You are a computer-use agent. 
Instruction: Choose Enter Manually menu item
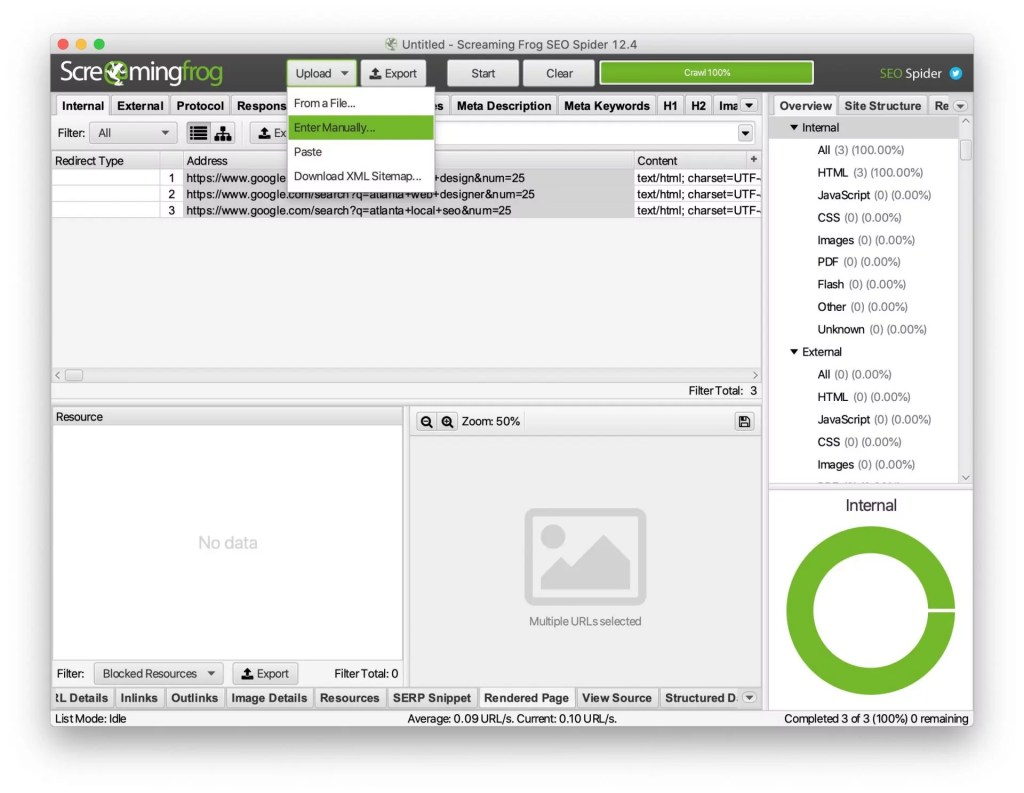click(360, 127)
